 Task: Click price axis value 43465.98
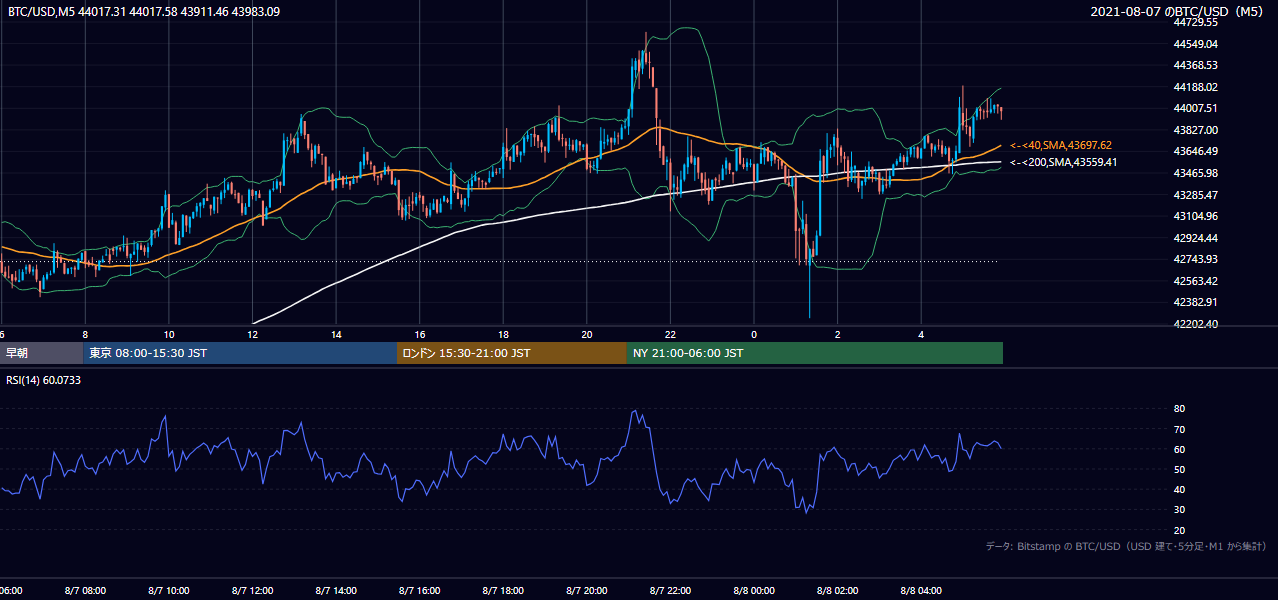click(x=1195, y=173)
